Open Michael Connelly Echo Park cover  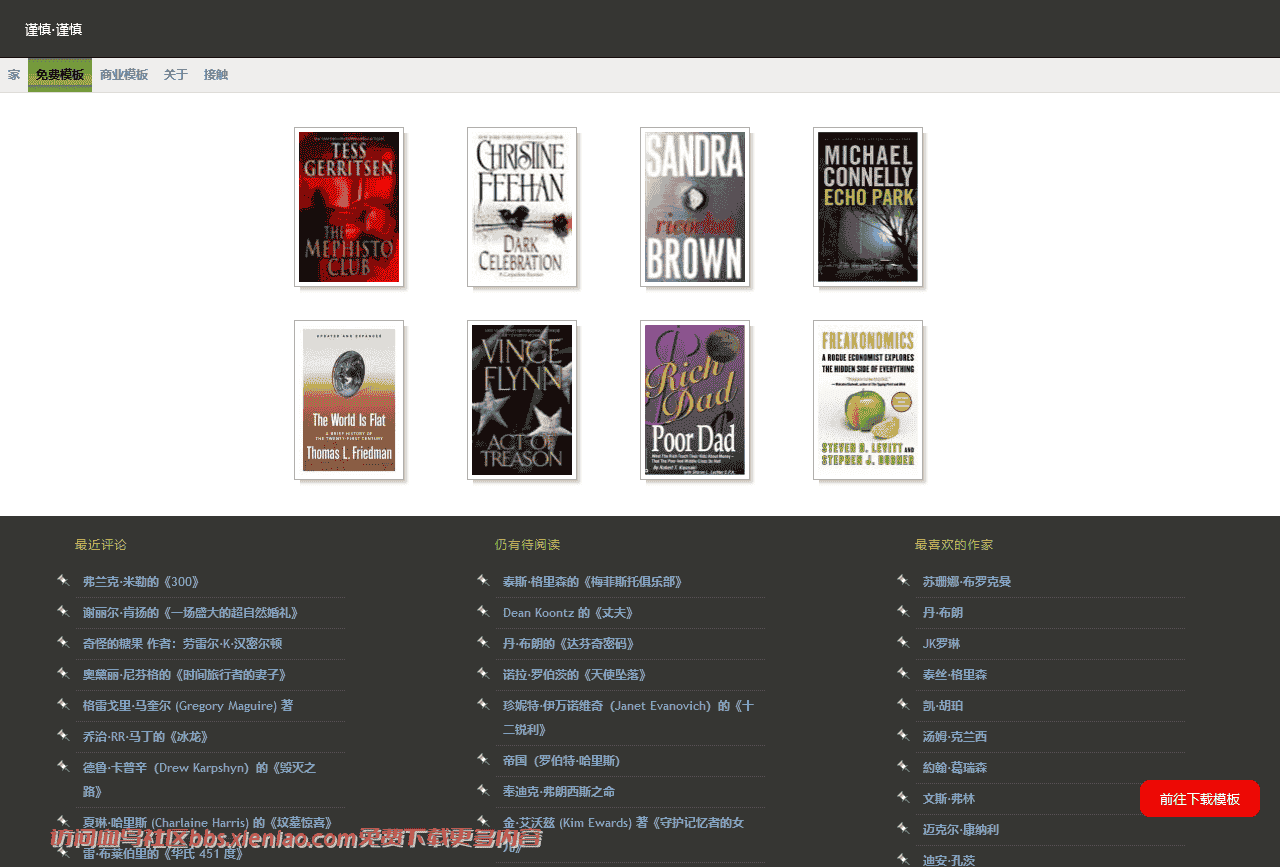pos(868,207)
